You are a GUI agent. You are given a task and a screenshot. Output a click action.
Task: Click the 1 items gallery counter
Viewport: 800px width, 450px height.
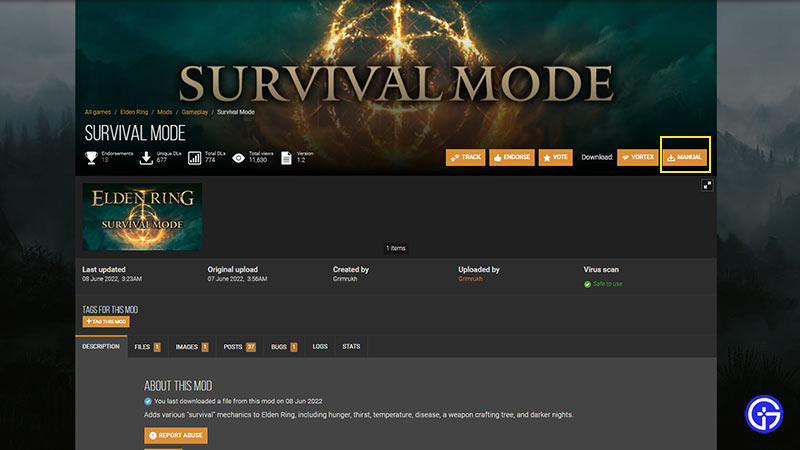tap(395, 248)
